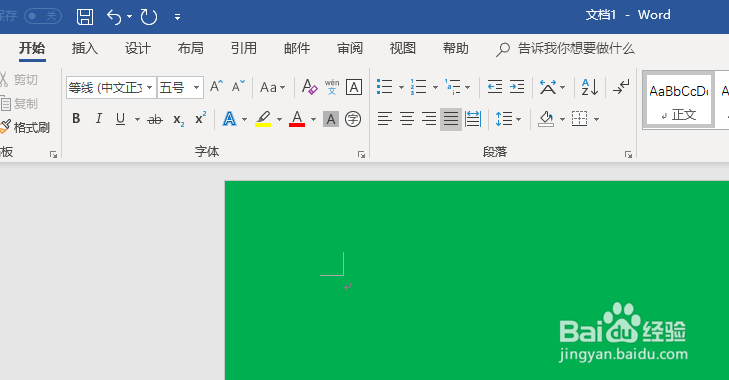The image size is (729, 380).
Task: Click the Bullets list icon
Action: tap(384, 87)
